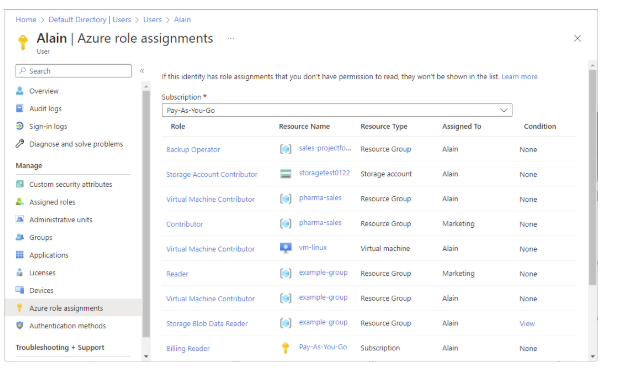The image size is (622, 379).
Task: Open Audit logs in the sidebar menu
Action: point(45,108)
